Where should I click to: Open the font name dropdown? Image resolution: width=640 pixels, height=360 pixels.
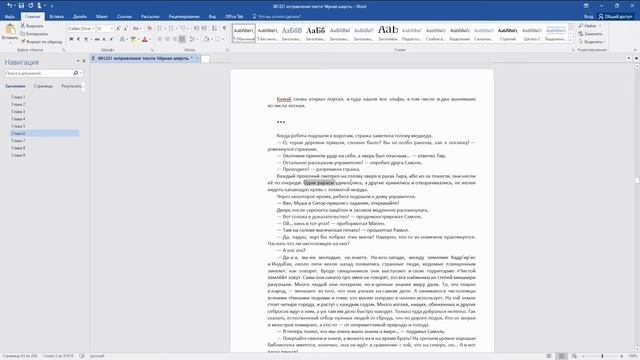click(93, 29)
